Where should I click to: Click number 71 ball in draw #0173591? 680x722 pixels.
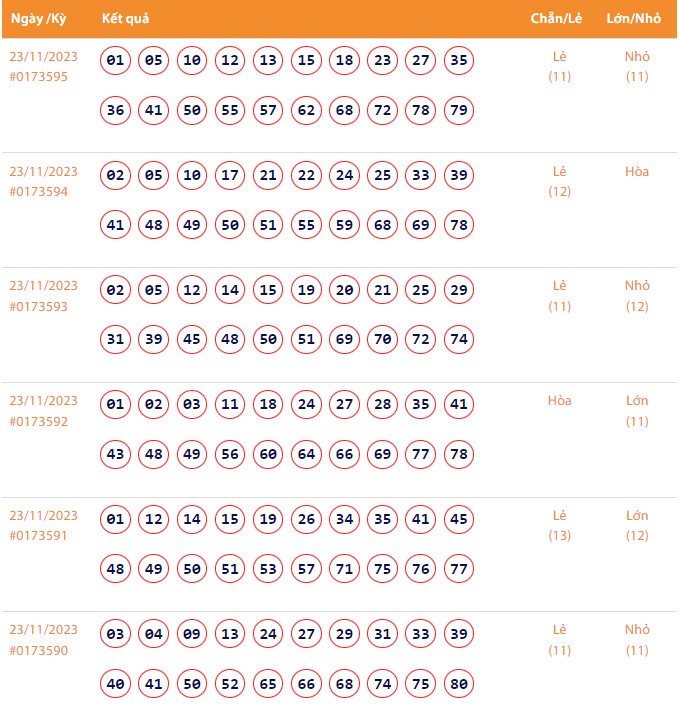click(x=345, y=569)
